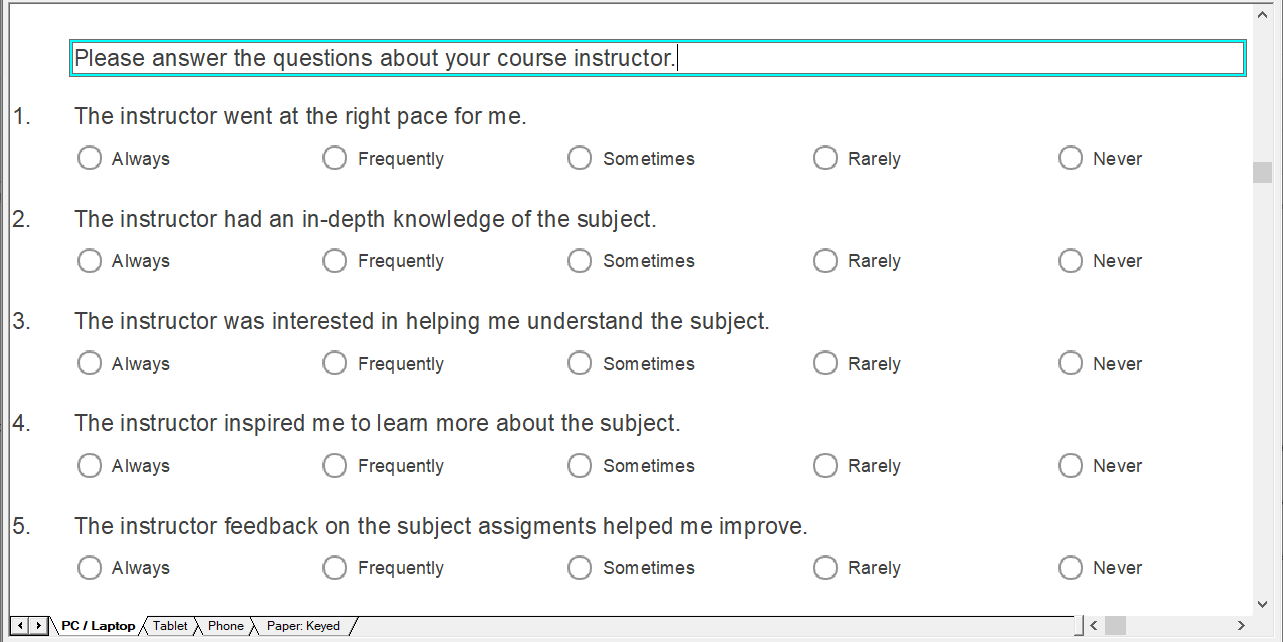Screen dimensions: 1283x642
Task: Select Sometimes for the in-depth knowledge question
Action: [579, 260]
